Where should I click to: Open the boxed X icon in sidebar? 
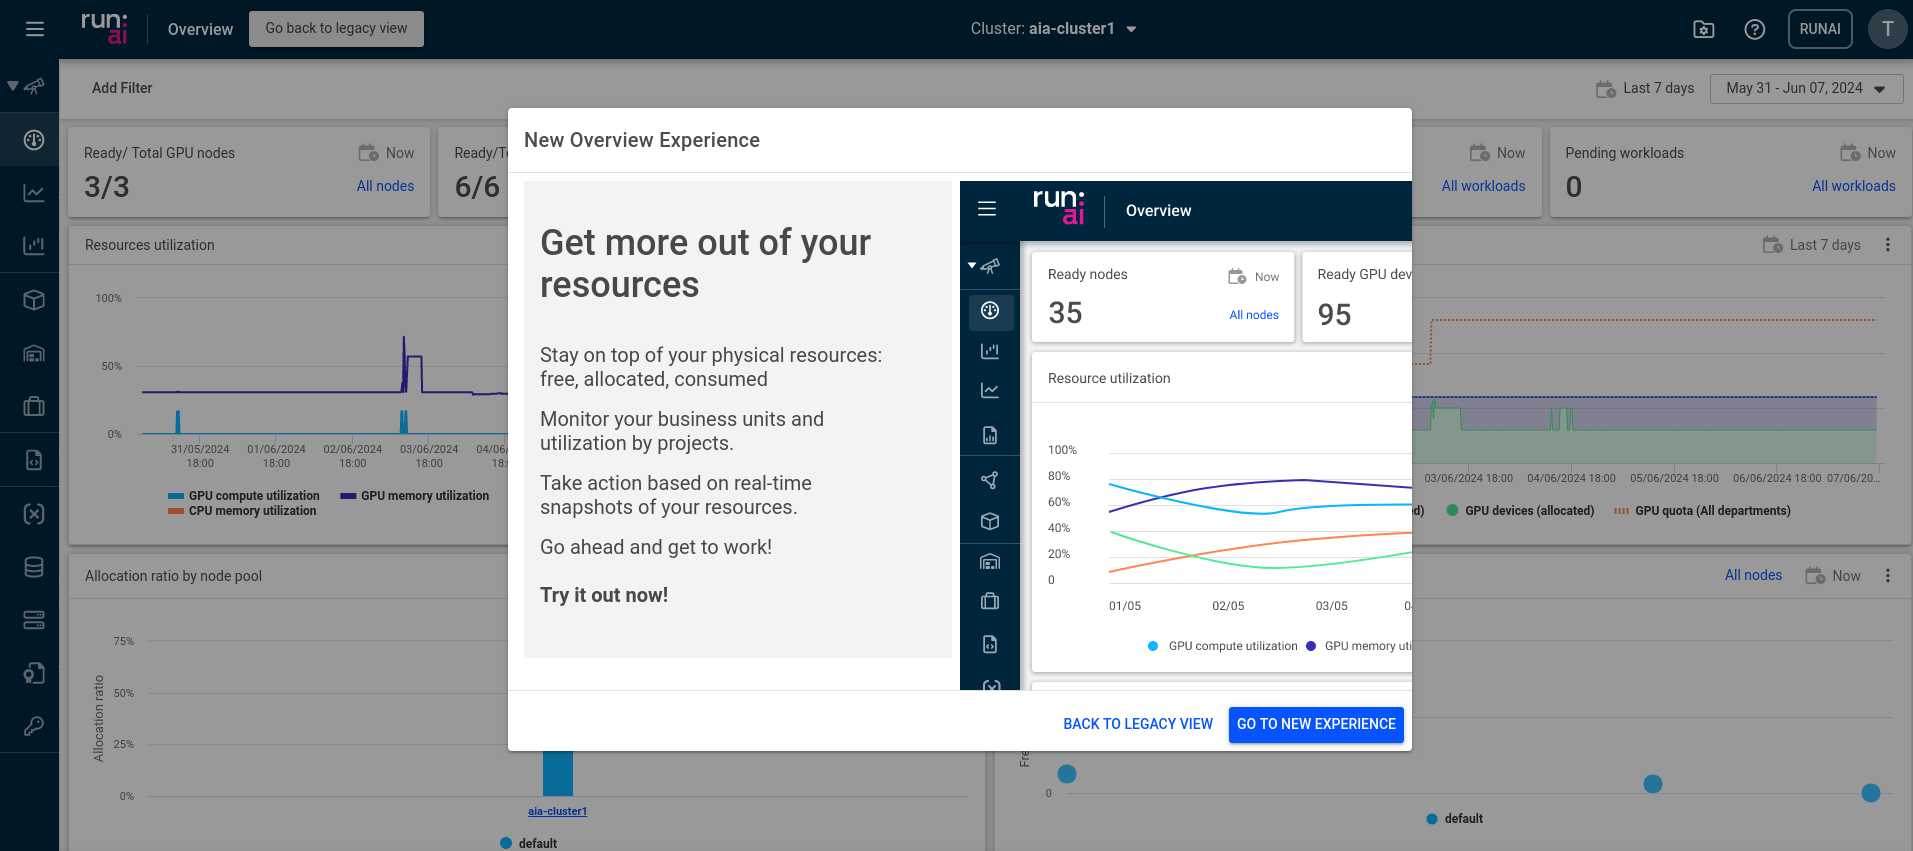(34, 514)
